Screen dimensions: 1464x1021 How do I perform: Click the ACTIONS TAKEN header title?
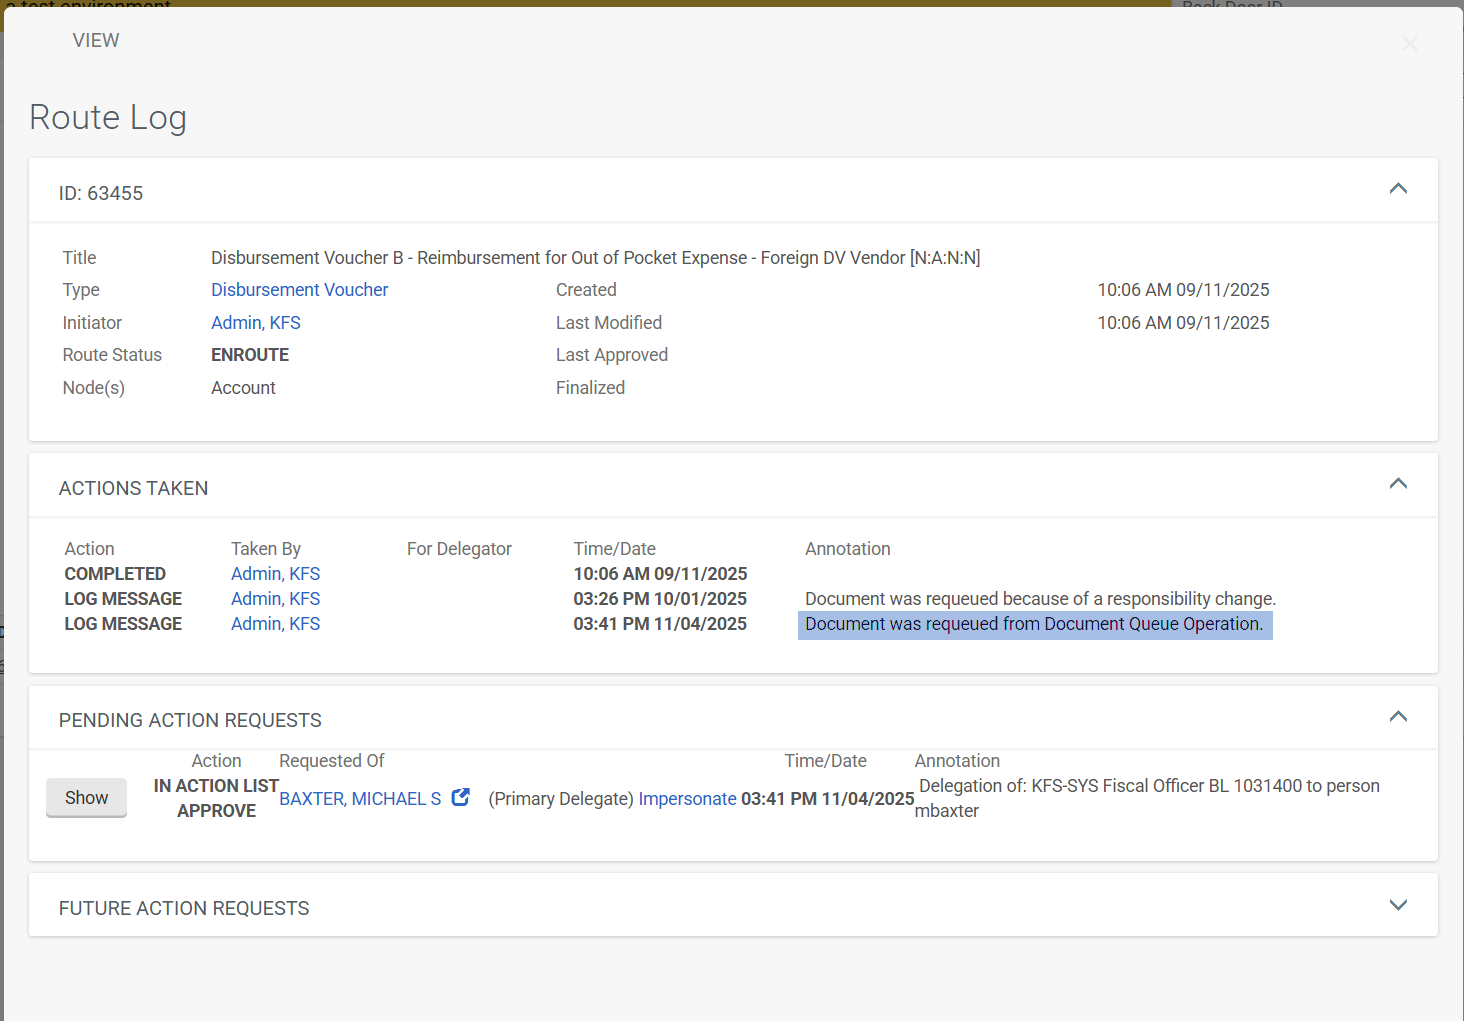(x=134, y=488)
